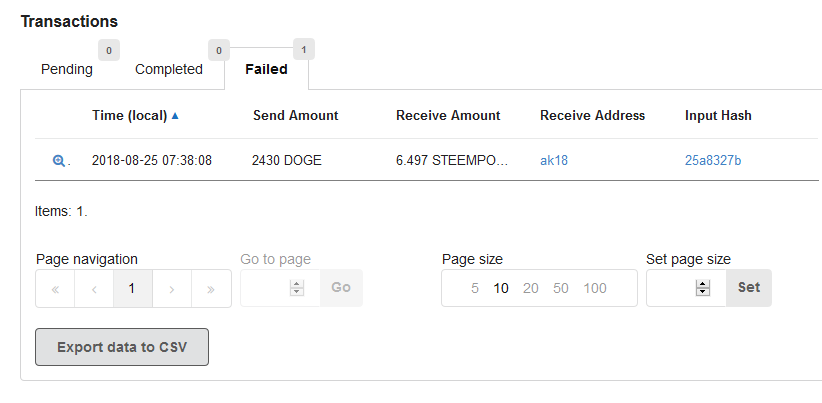822x403 pixels.
Task: Click the Set page size spinner
Action: pos(703,288)
